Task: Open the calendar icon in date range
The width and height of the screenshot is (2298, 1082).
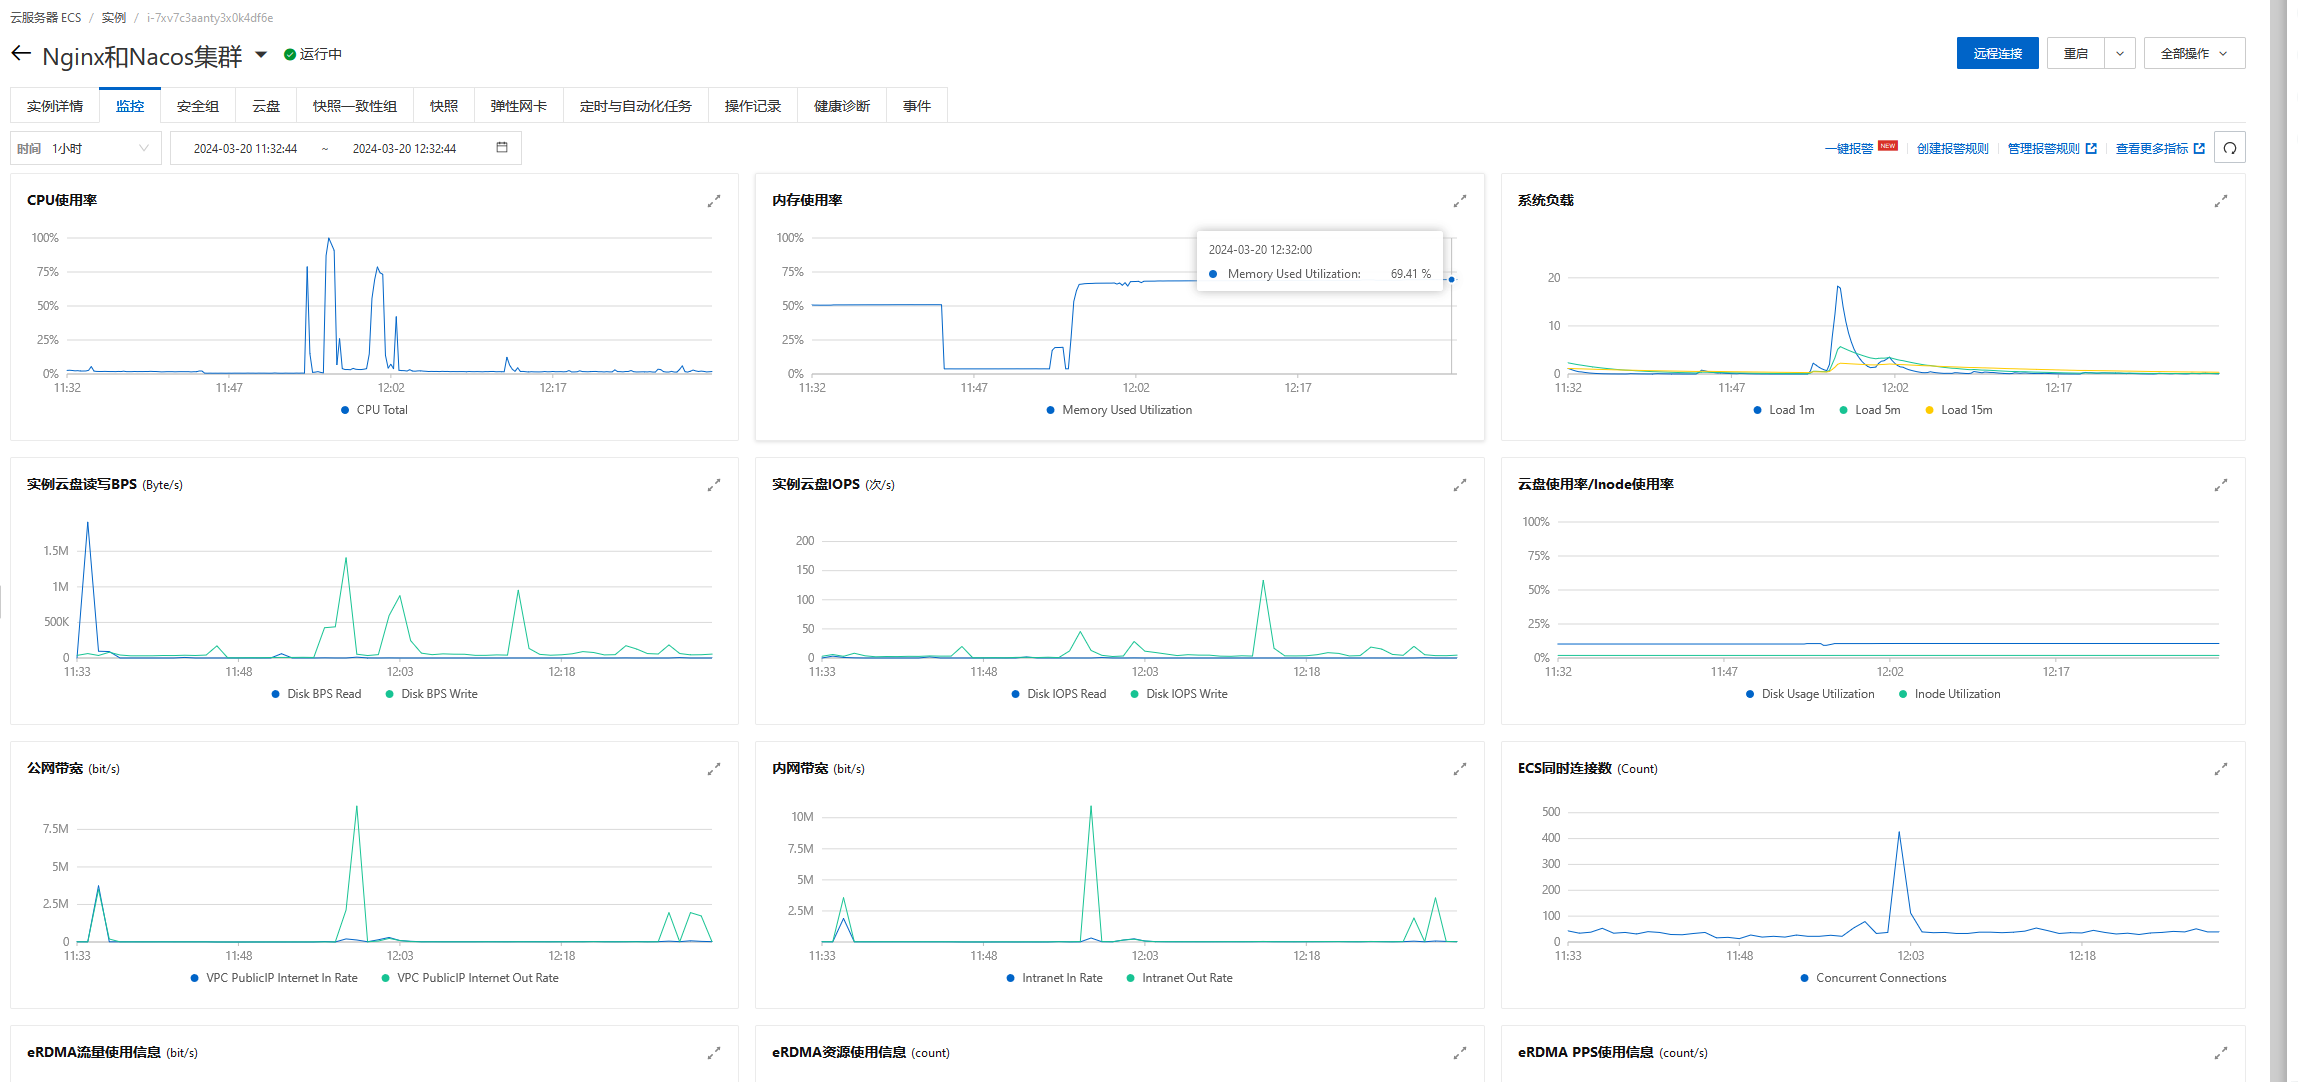Action: coord(502,147)
